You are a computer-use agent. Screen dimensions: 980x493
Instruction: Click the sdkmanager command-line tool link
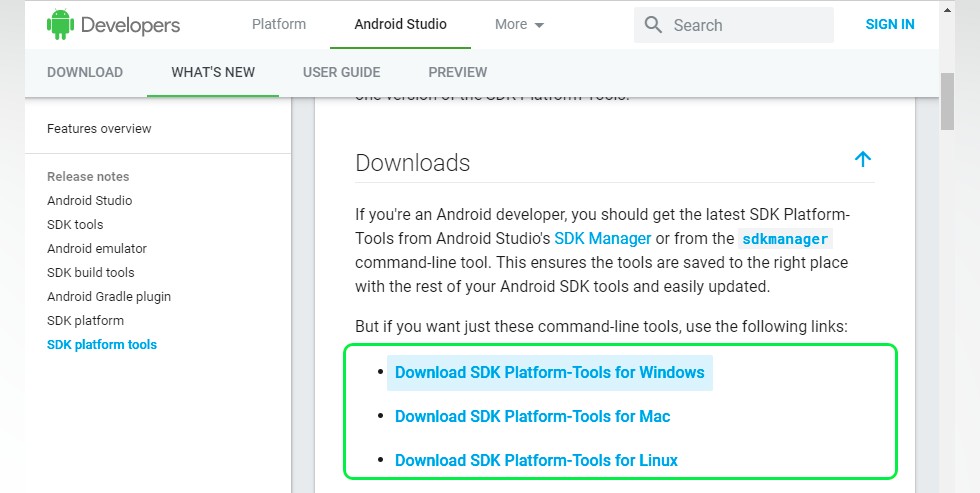[786, 239]
